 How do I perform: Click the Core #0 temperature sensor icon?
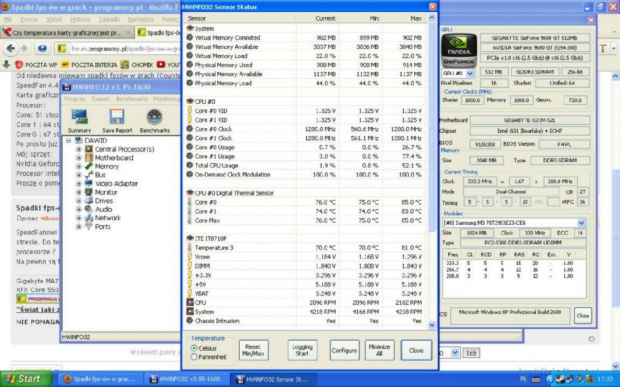tap(190, 202)
